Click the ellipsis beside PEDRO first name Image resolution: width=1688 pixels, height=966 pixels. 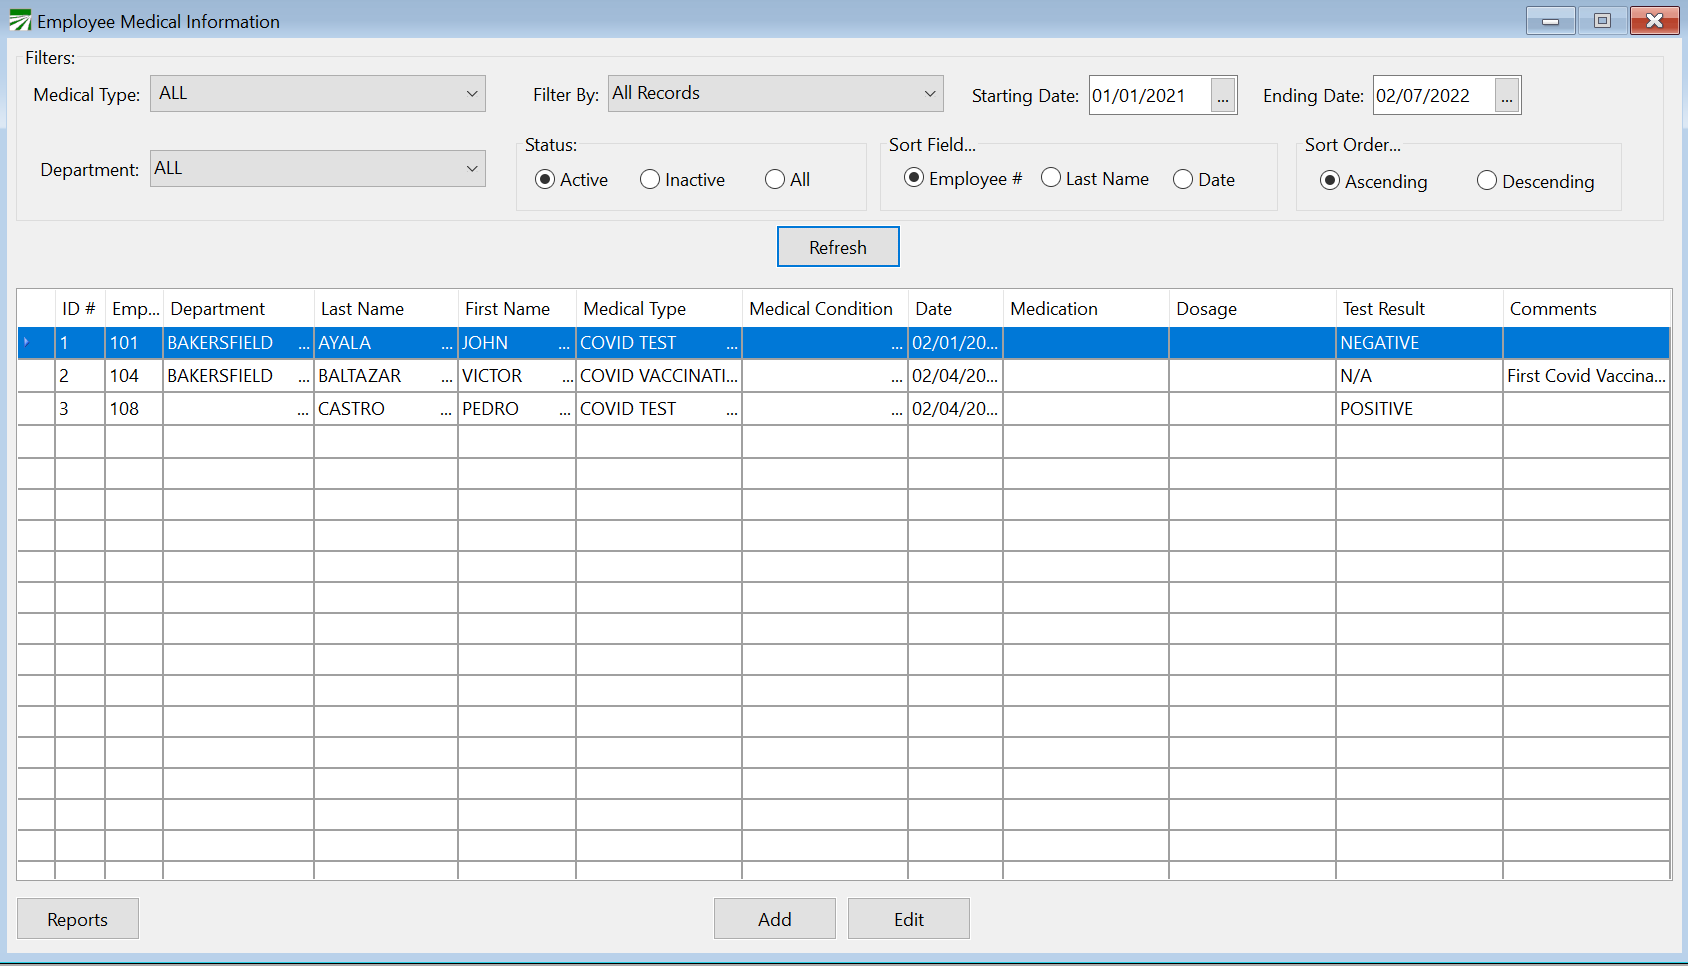click(x=565, y=410)
